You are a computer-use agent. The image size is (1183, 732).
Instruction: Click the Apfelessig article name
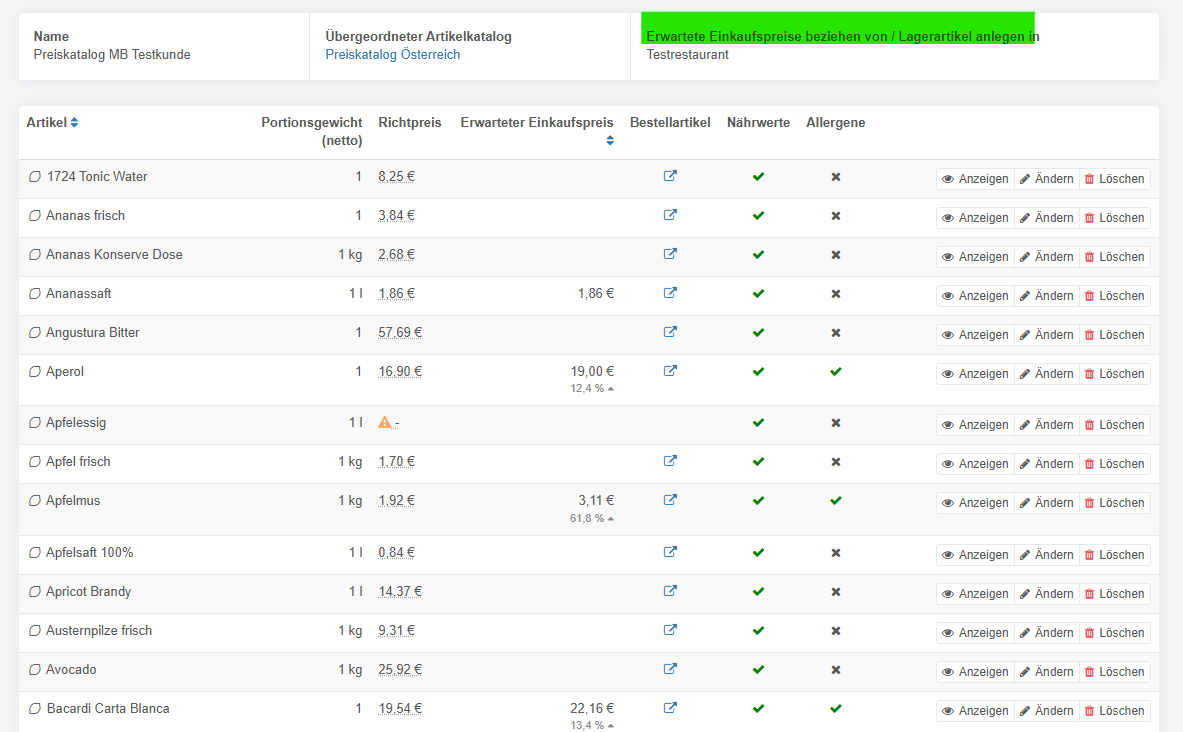click(x=76, y=423)
